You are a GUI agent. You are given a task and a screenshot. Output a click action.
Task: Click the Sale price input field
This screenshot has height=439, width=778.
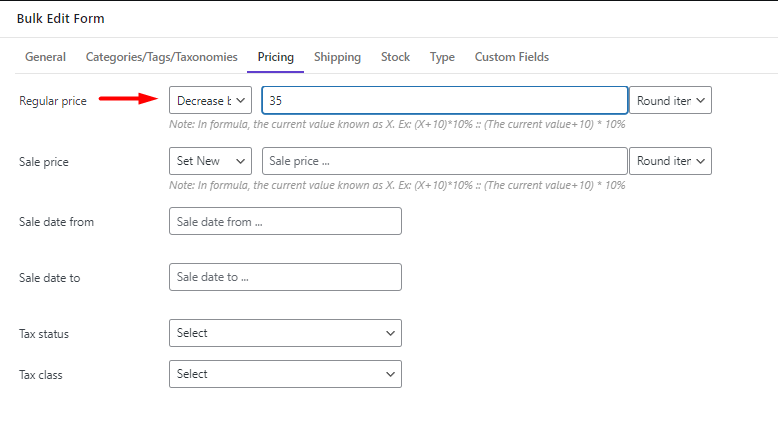[445, 161]
